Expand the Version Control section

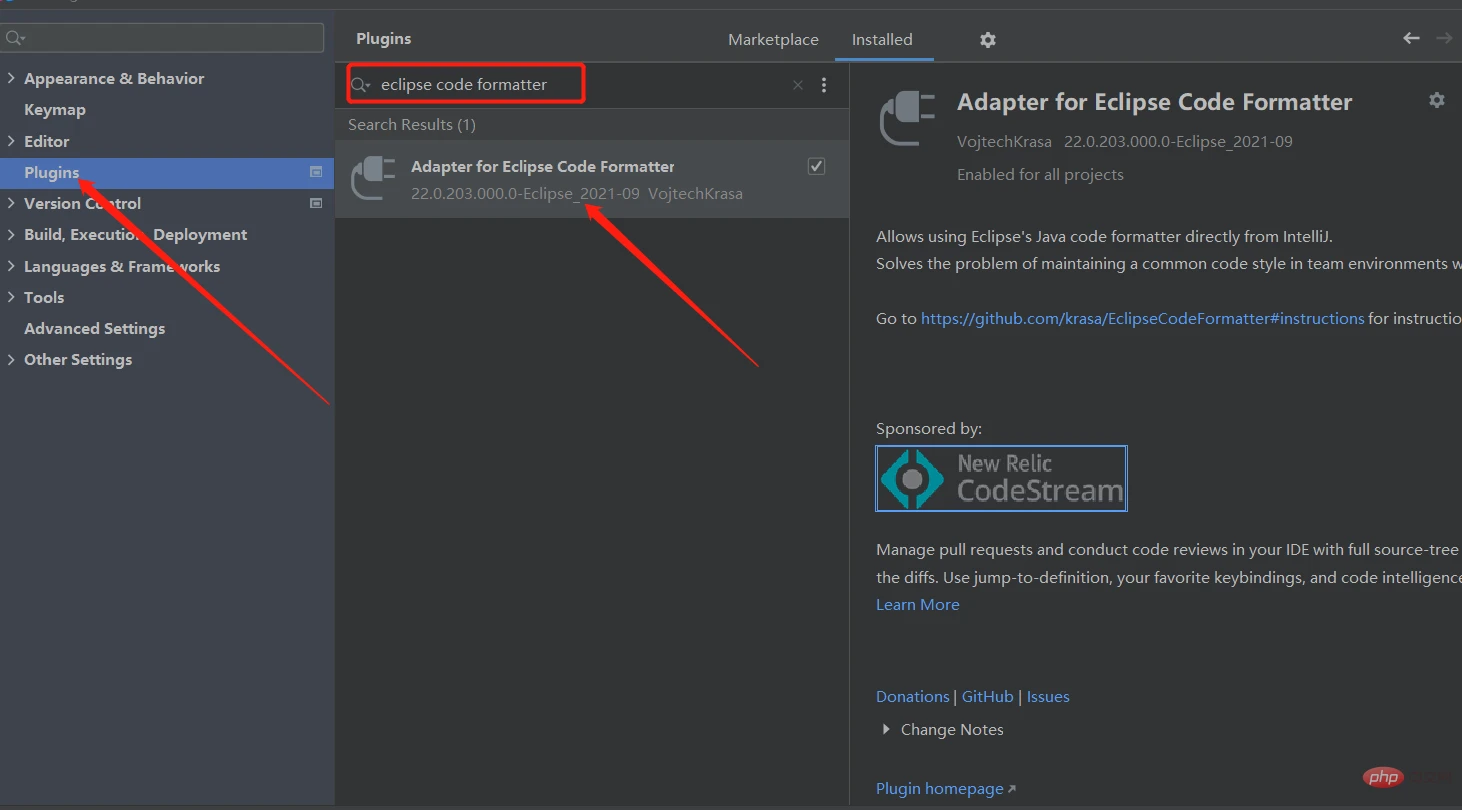click(11, 203)
